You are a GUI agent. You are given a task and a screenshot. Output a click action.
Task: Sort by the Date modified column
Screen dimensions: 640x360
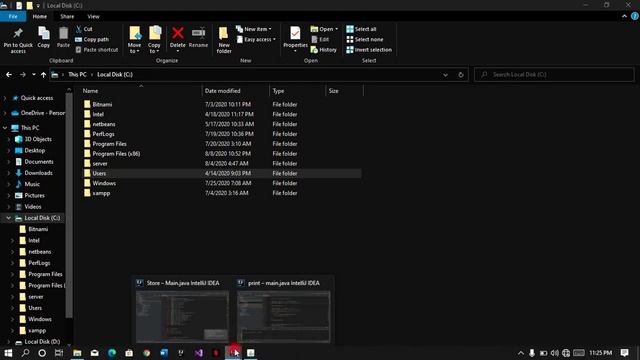point(236,91)
